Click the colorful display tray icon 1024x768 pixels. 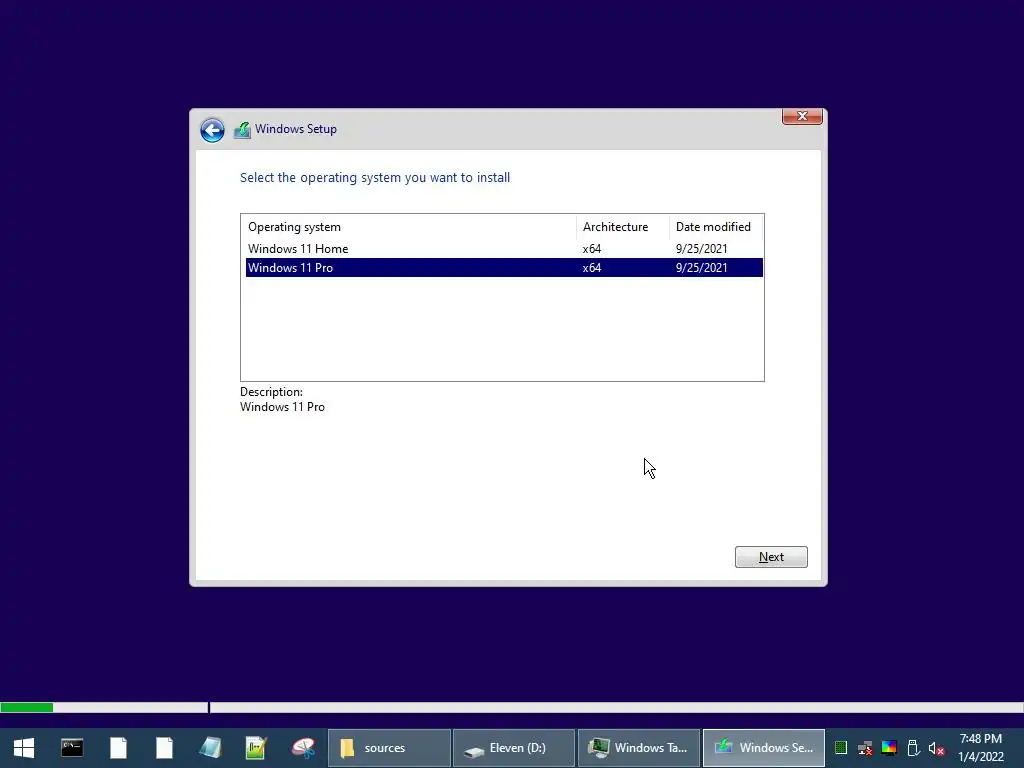(x=889, y=748)
